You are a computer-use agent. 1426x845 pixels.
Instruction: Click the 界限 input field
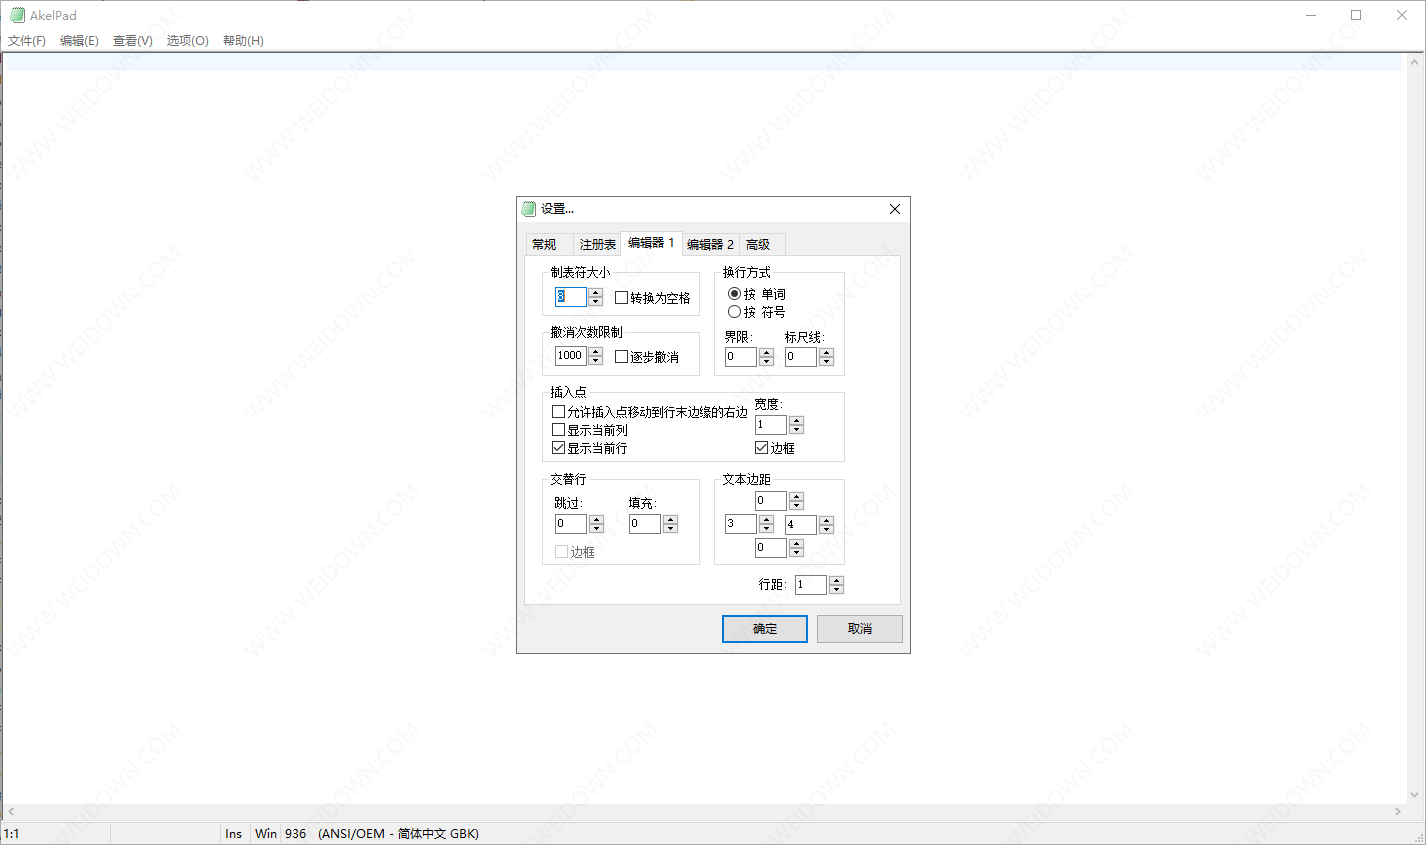(x=741, y=357)
